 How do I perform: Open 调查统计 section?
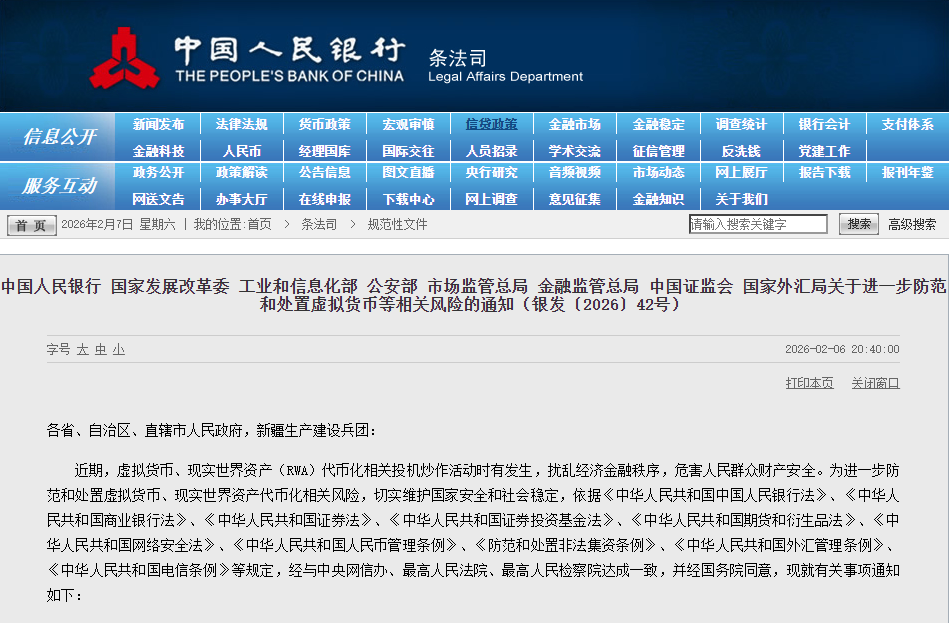(741, 124)
